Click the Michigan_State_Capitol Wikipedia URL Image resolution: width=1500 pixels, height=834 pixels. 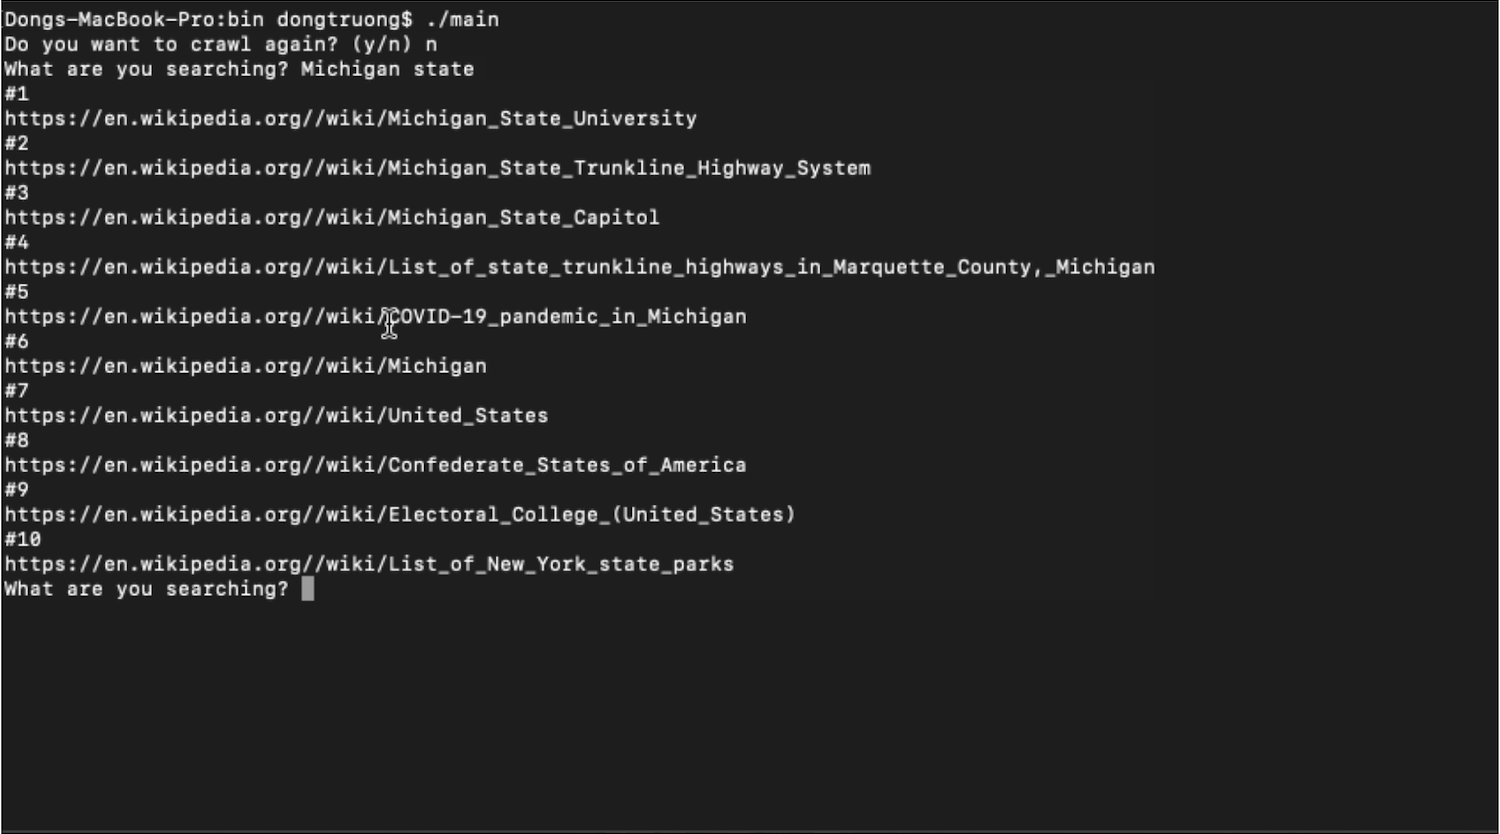point(331,218)
